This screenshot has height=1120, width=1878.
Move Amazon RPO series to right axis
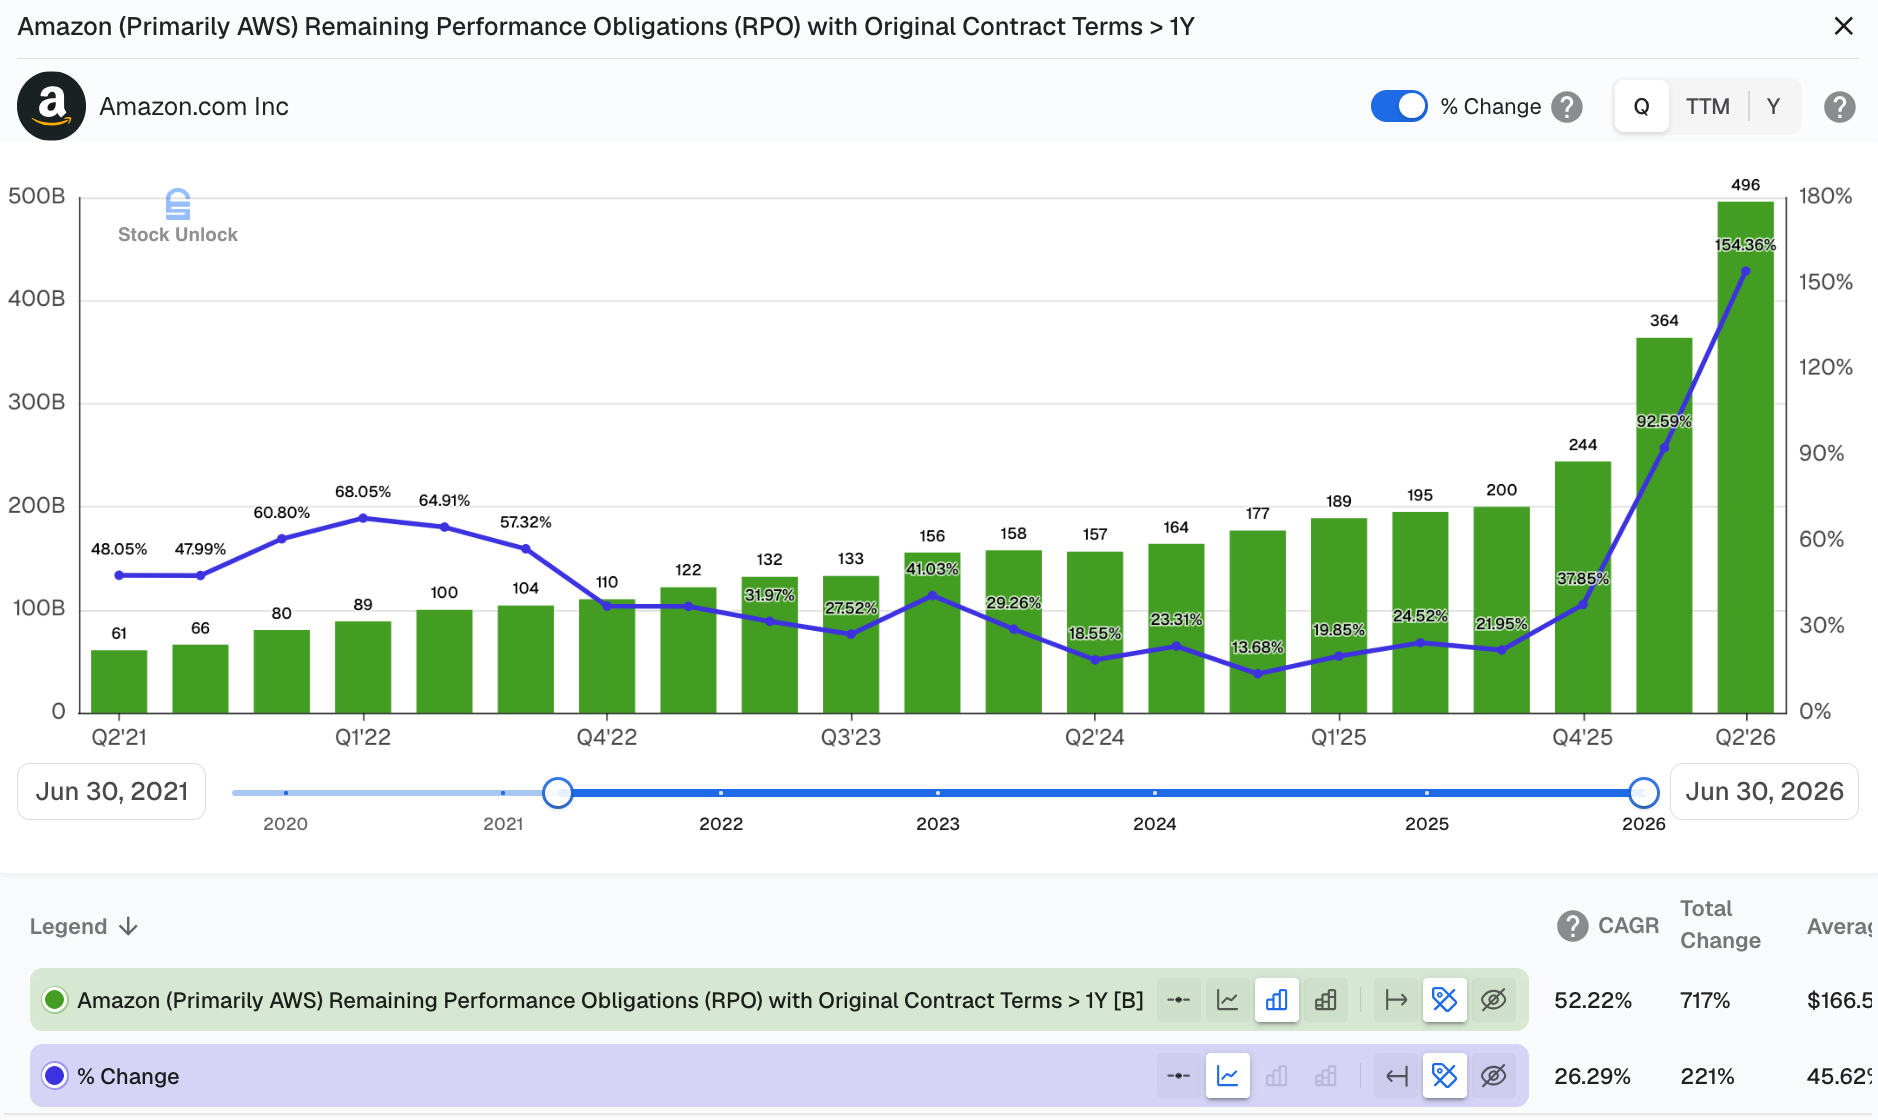point(1396,1000)
